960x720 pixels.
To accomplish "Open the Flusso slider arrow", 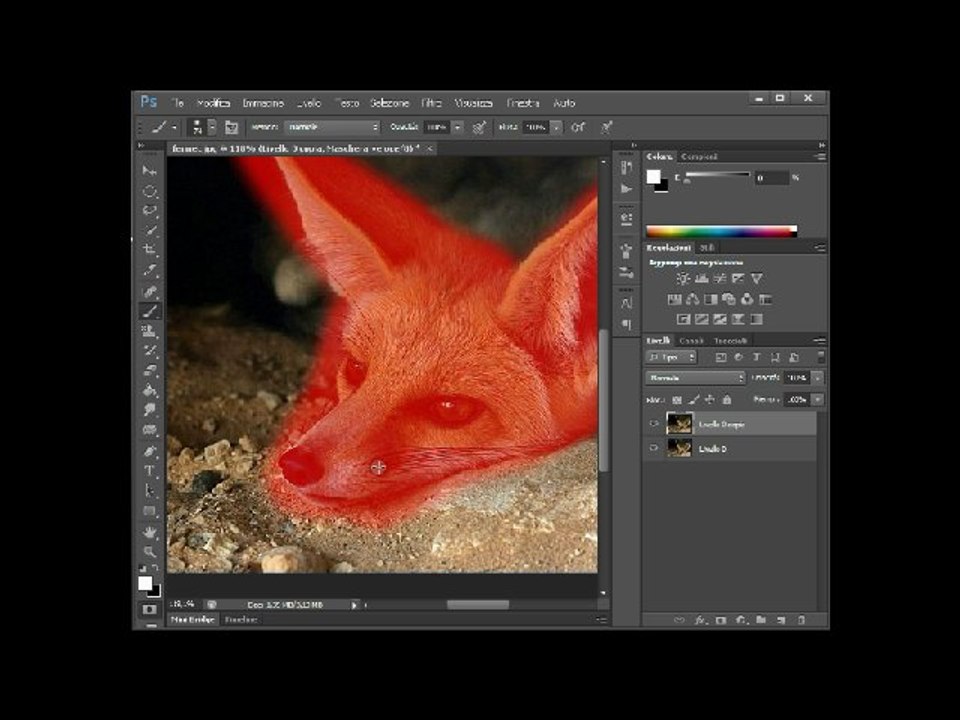I will [x=556, y=127].
